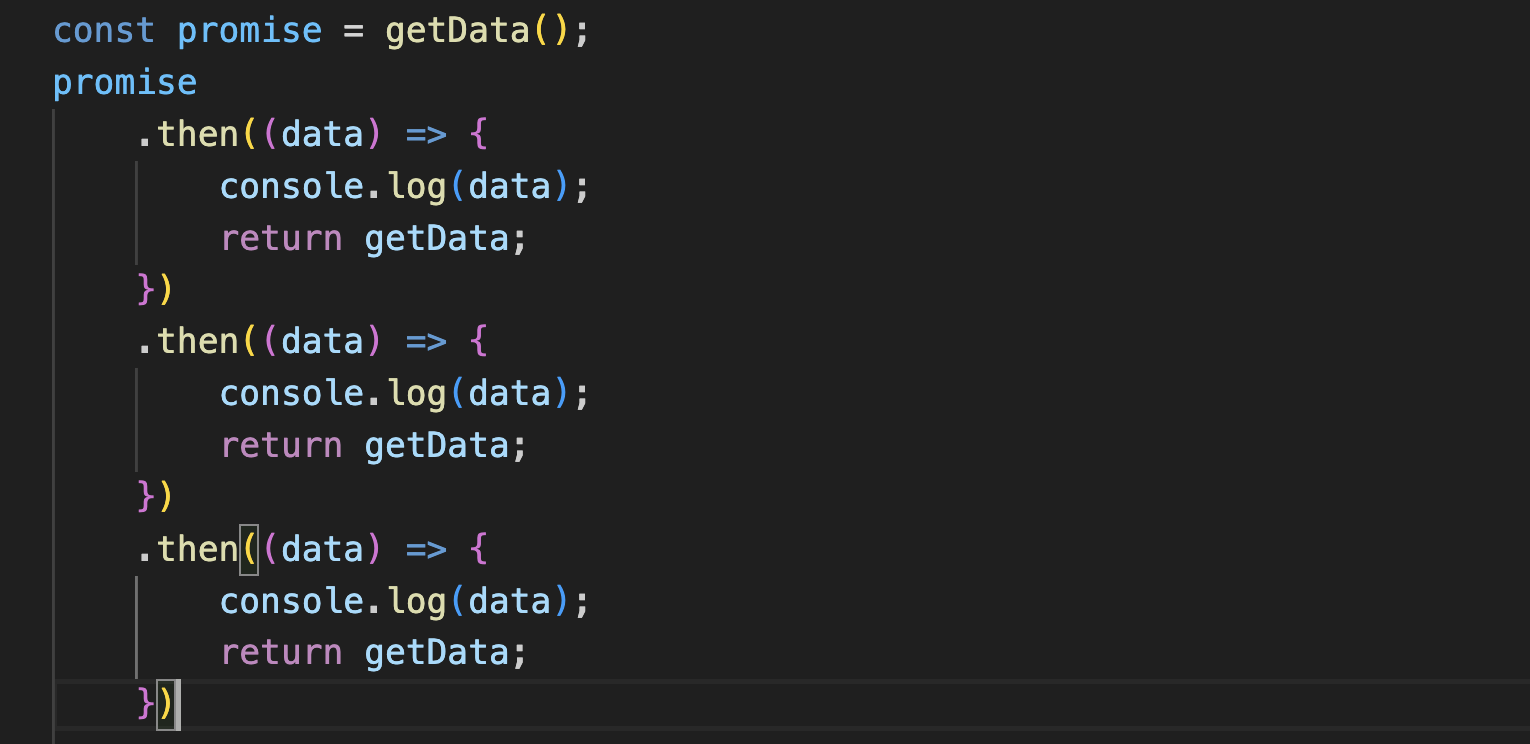Place cursor on standalone promise line
The image size is (1530, 744).
(125, 82)
